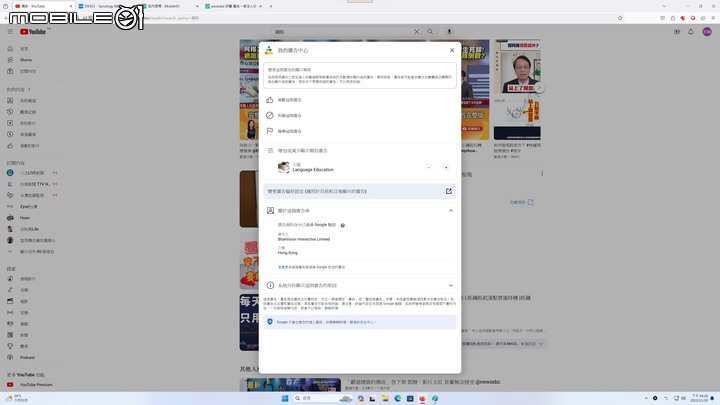
Task: Click the help icon beside Google verification
Action: coord(343,225)
